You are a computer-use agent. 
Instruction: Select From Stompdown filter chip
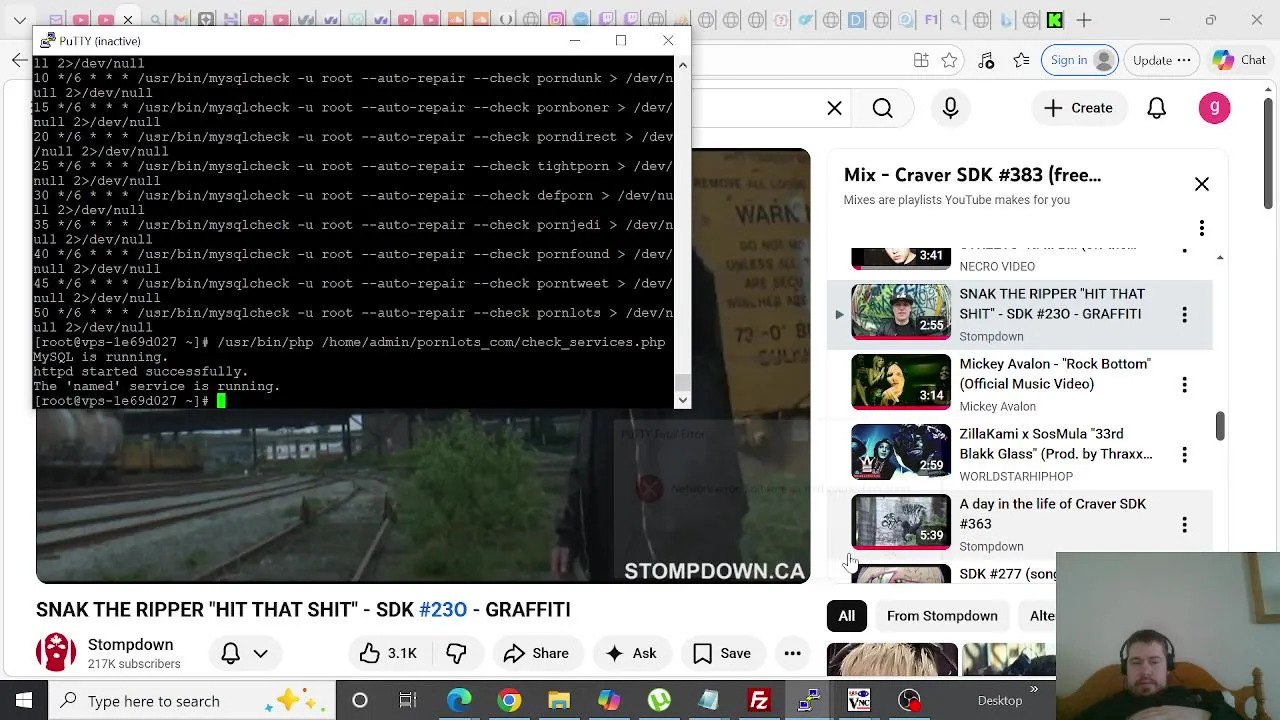942,616
